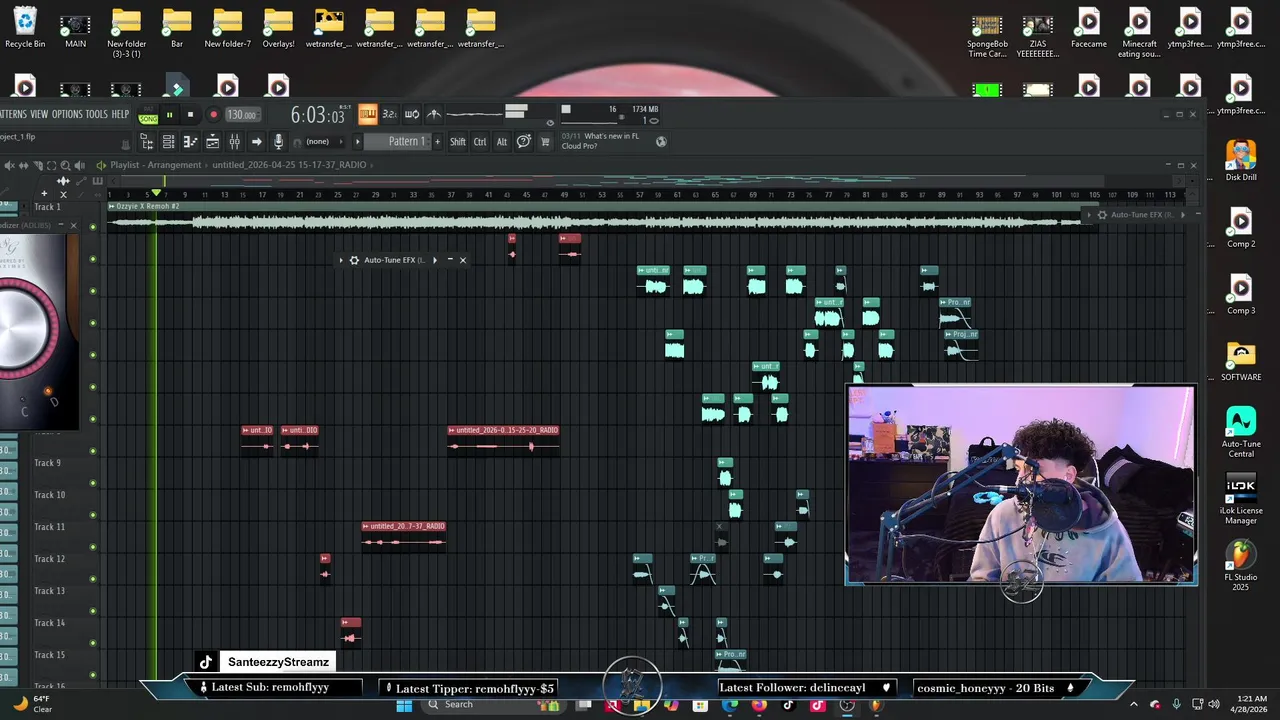
Task: Open the Piano Roll icon
Action: (190, 141)
